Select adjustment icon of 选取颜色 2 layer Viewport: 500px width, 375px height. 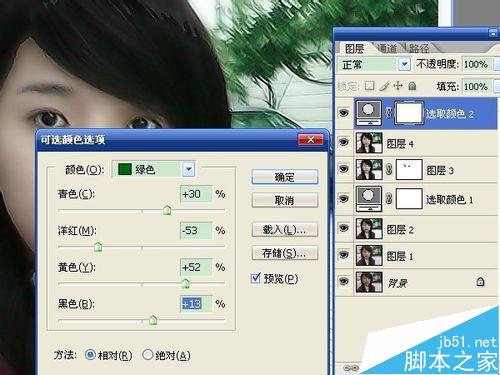pos(369,113)
